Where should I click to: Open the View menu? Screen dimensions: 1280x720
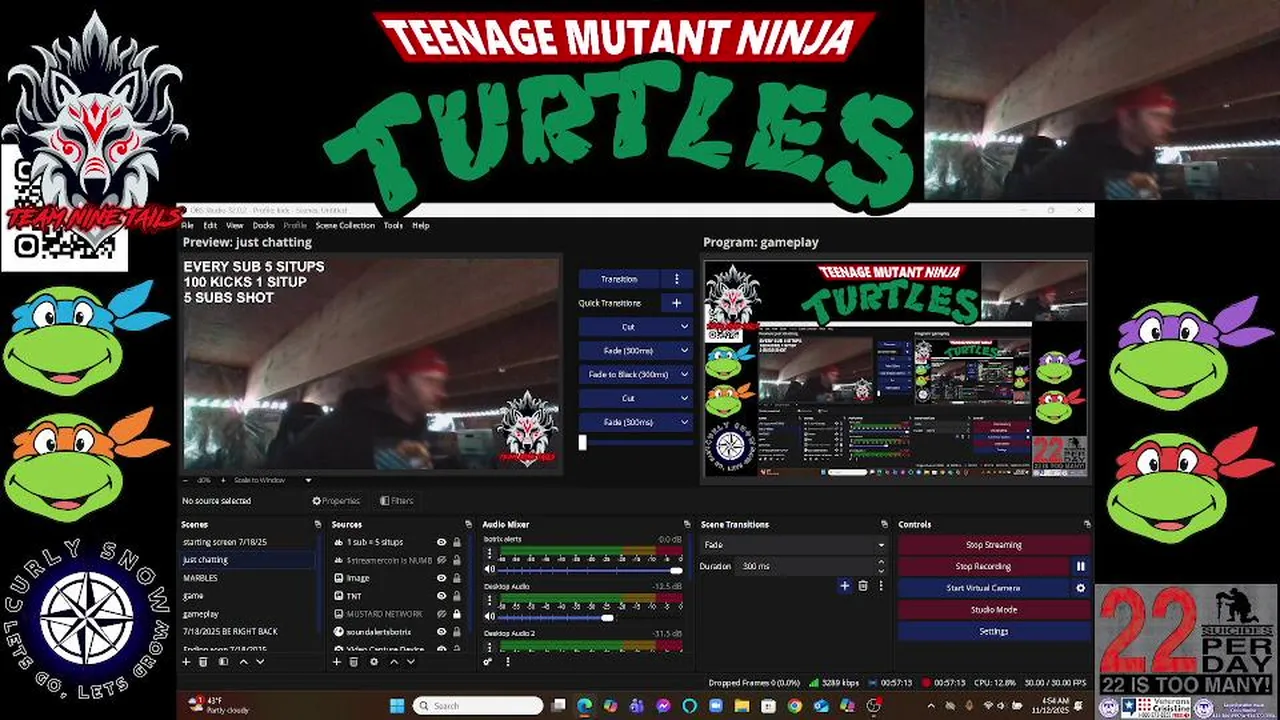(235, 225)
